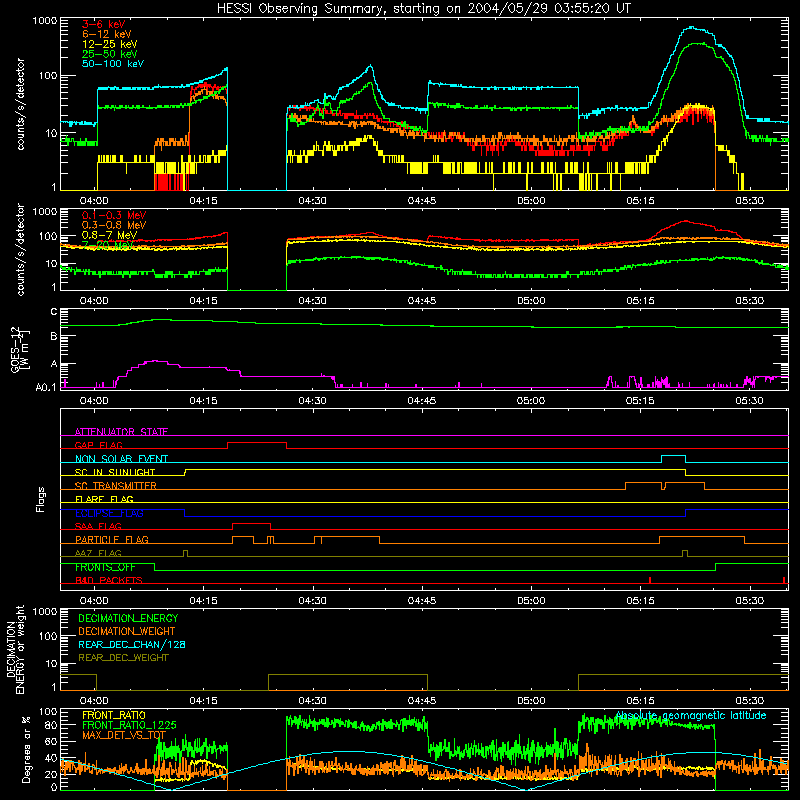Select the yellow FRONT_RATIO legend label

point(114,716)
